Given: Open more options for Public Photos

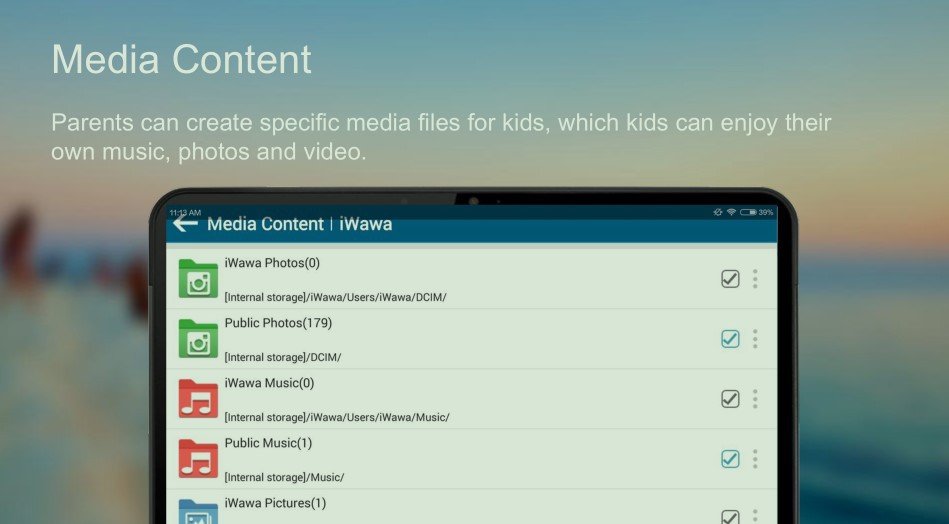Looking at the screenshot, I should 755,339.
